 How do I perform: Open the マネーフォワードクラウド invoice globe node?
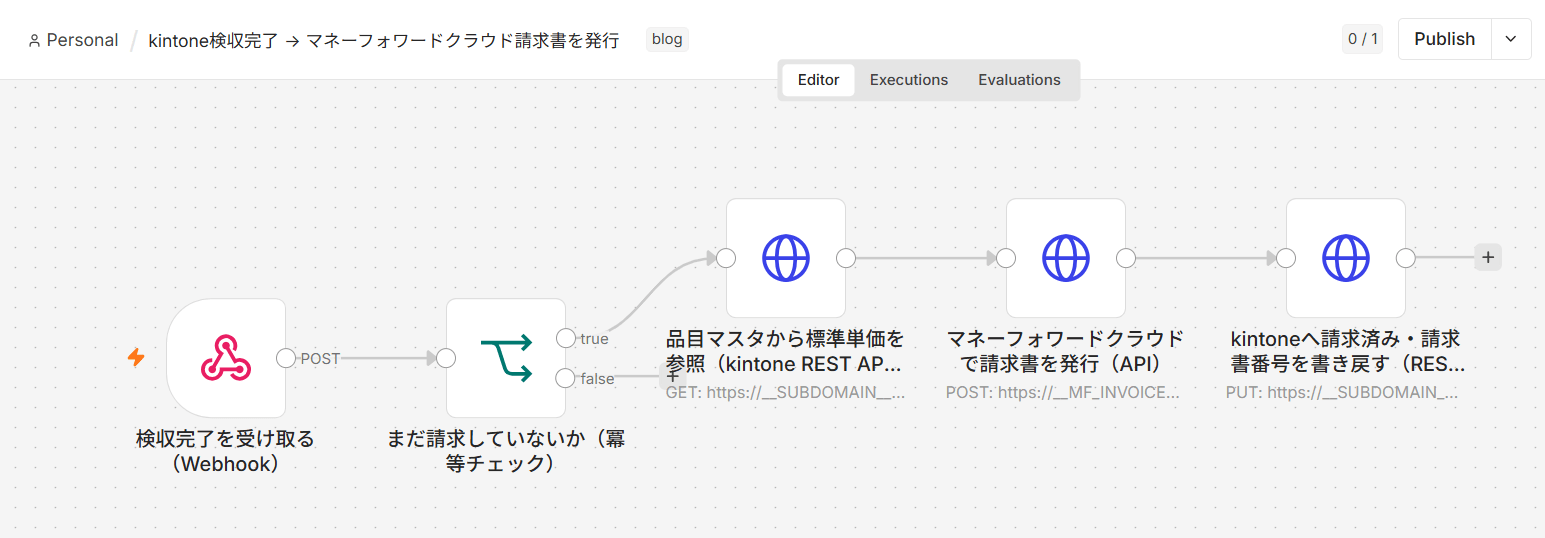pos(1066,258)
